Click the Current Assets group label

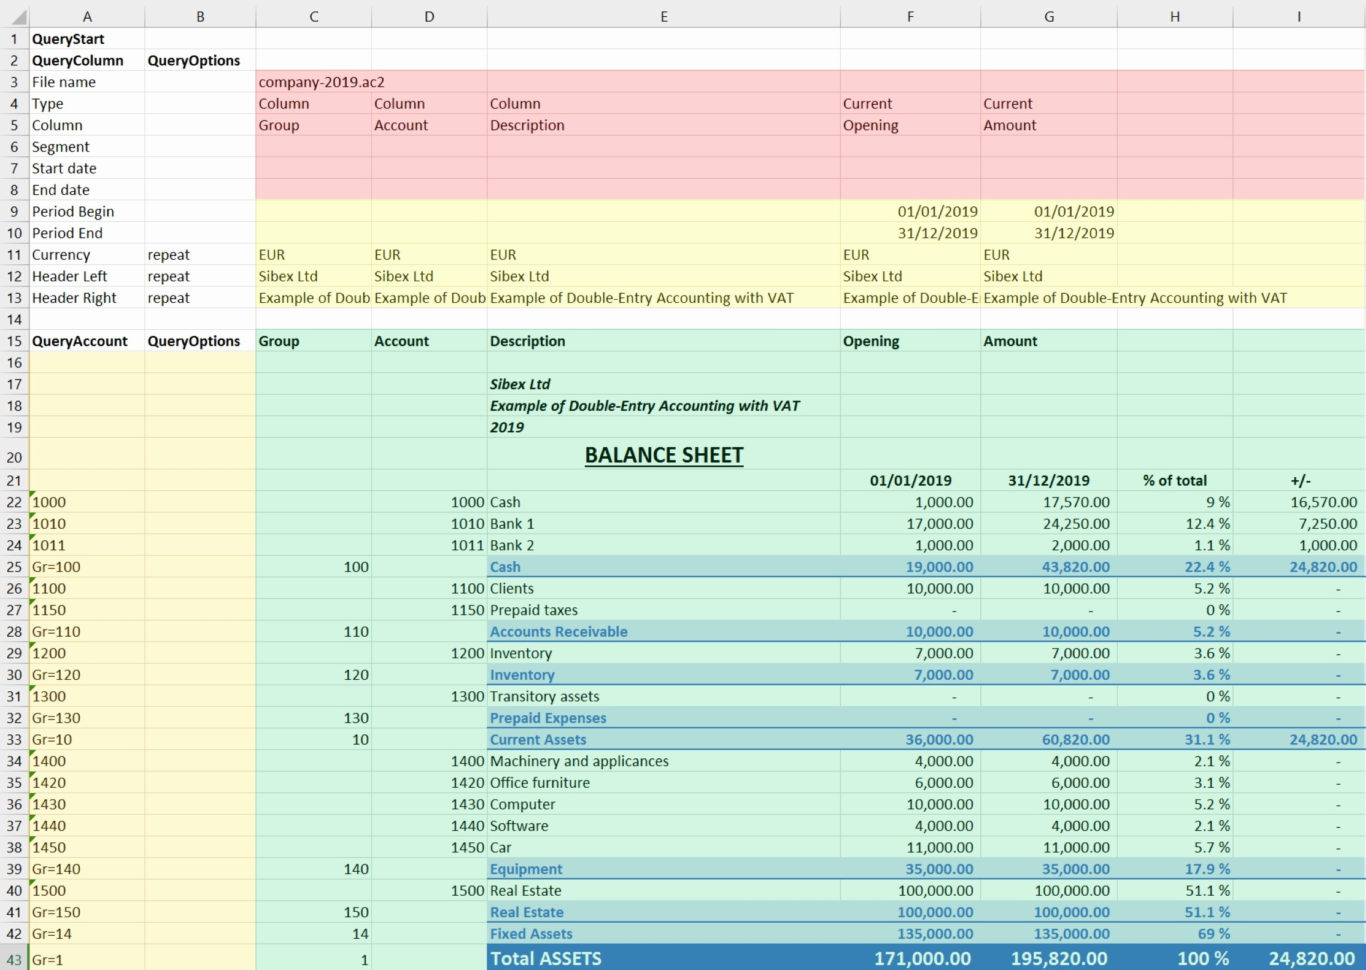click(537, 739)
